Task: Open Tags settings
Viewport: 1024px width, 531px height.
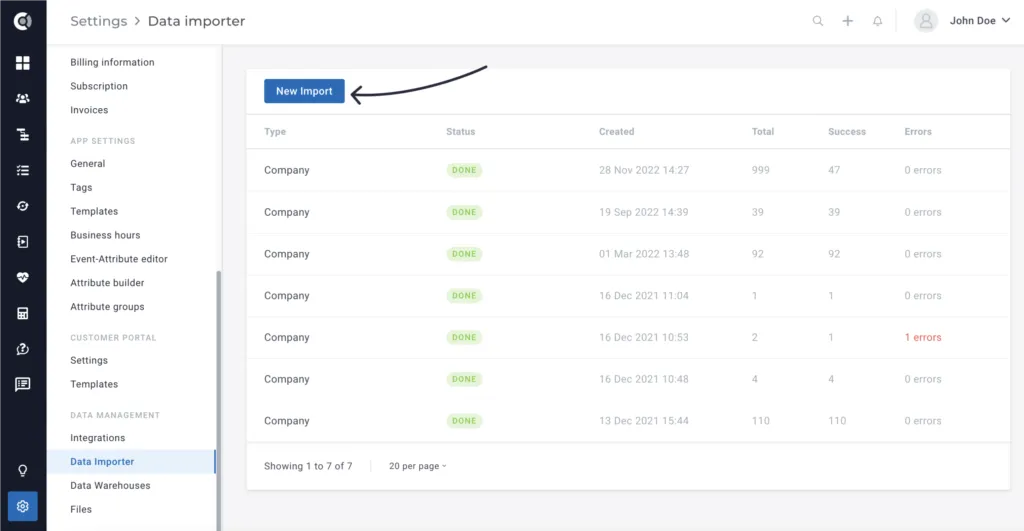Action: [82, 187]
